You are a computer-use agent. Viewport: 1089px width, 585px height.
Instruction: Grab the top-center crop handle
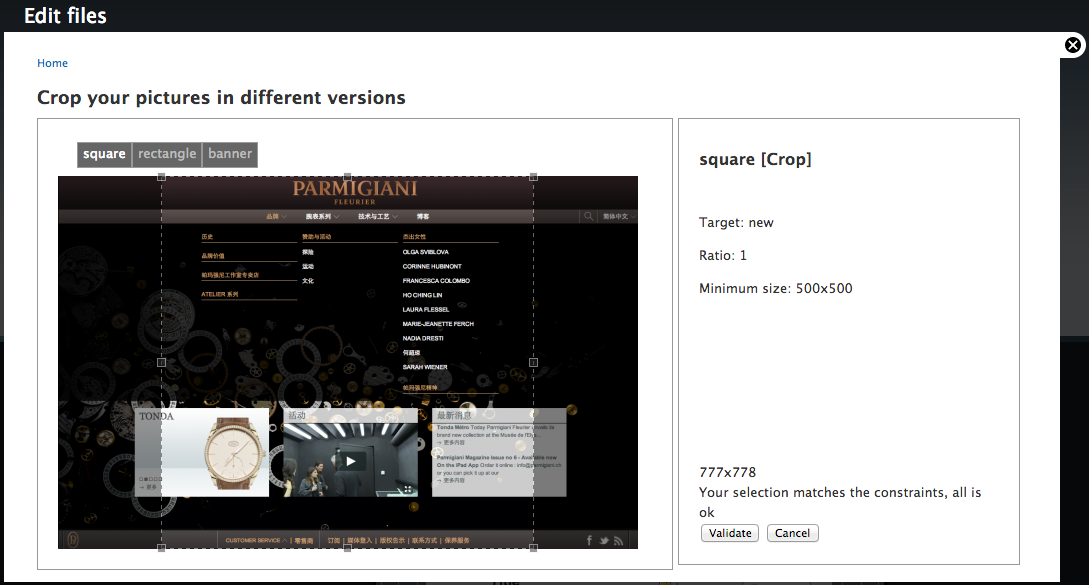point(347,177)
